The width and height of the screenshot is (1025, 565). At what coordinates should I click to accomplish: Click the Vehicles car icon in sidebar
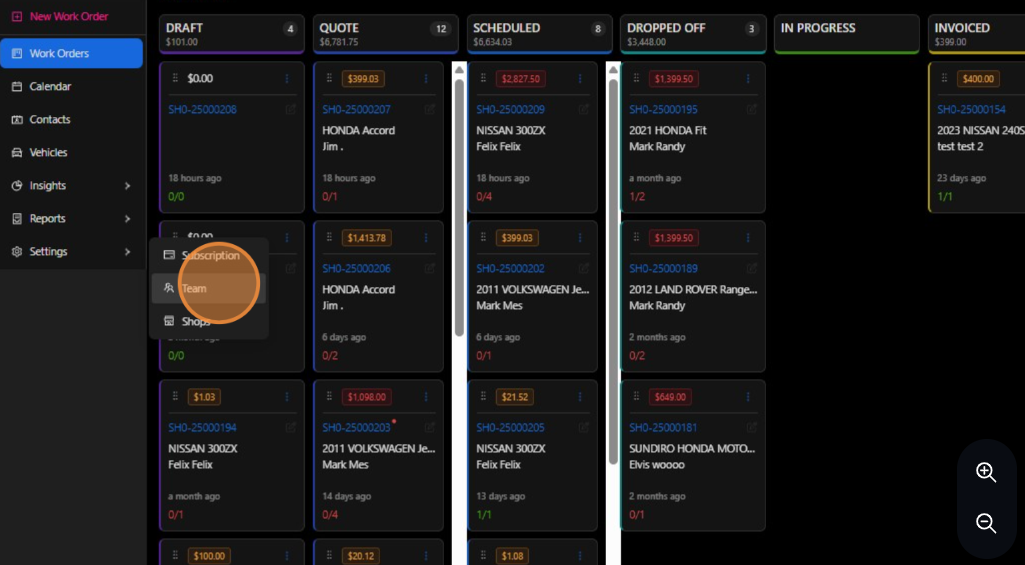pyautogui.click(x=17, y=152)
